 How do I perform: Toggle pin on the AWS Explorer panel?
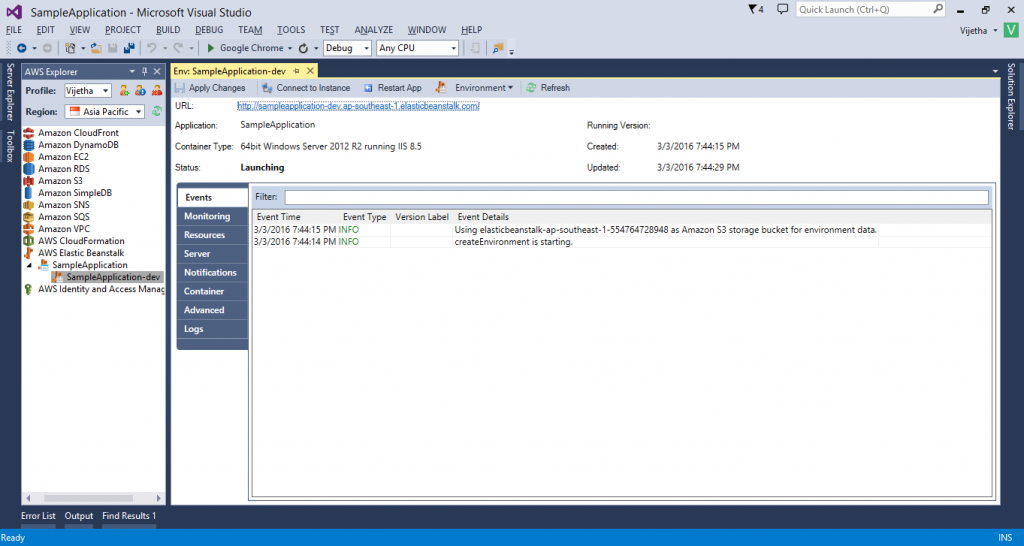tap(144, 72)
